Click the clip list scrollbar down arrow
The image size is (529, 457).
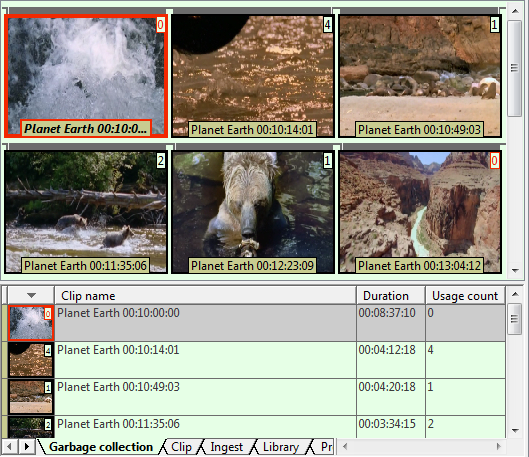515,431
